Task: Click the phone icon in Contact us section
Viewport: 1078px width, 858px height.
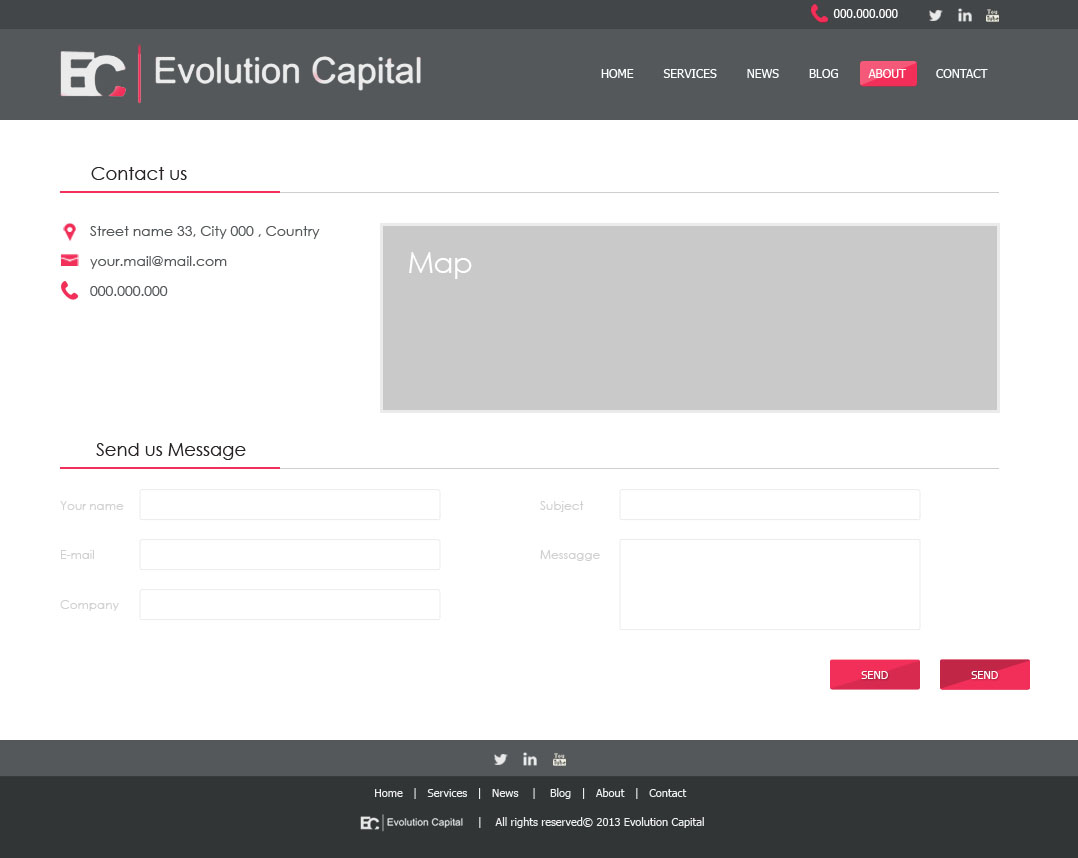Action: pos(69,290)
